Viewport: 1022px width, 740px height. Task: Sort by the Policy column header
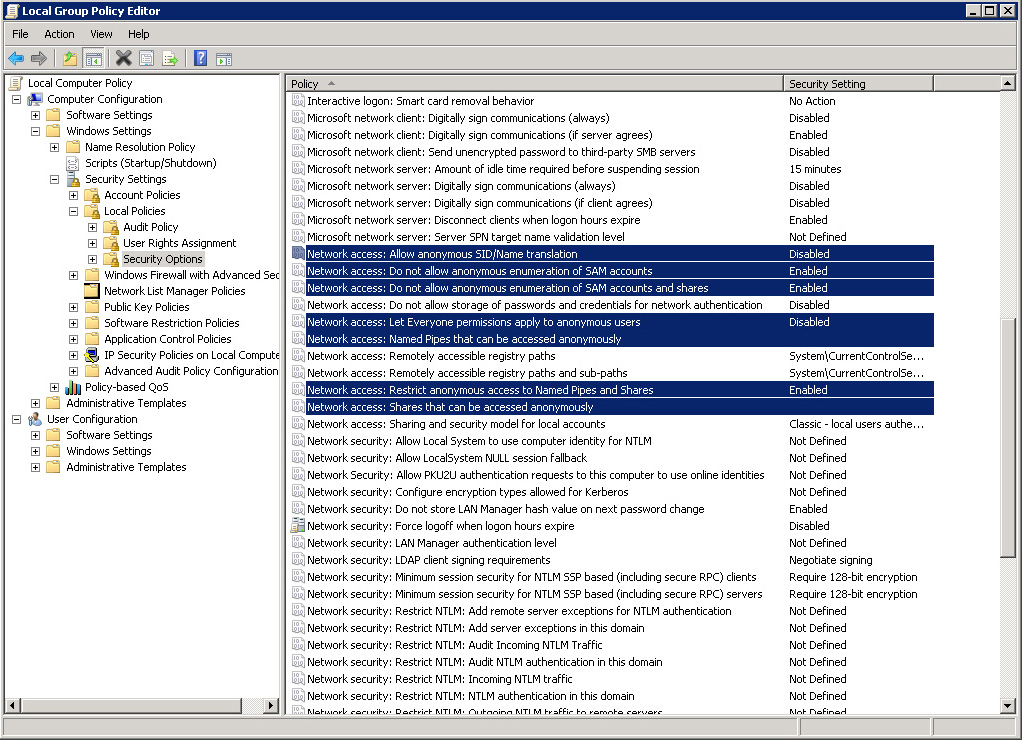[x=534, y=83]
